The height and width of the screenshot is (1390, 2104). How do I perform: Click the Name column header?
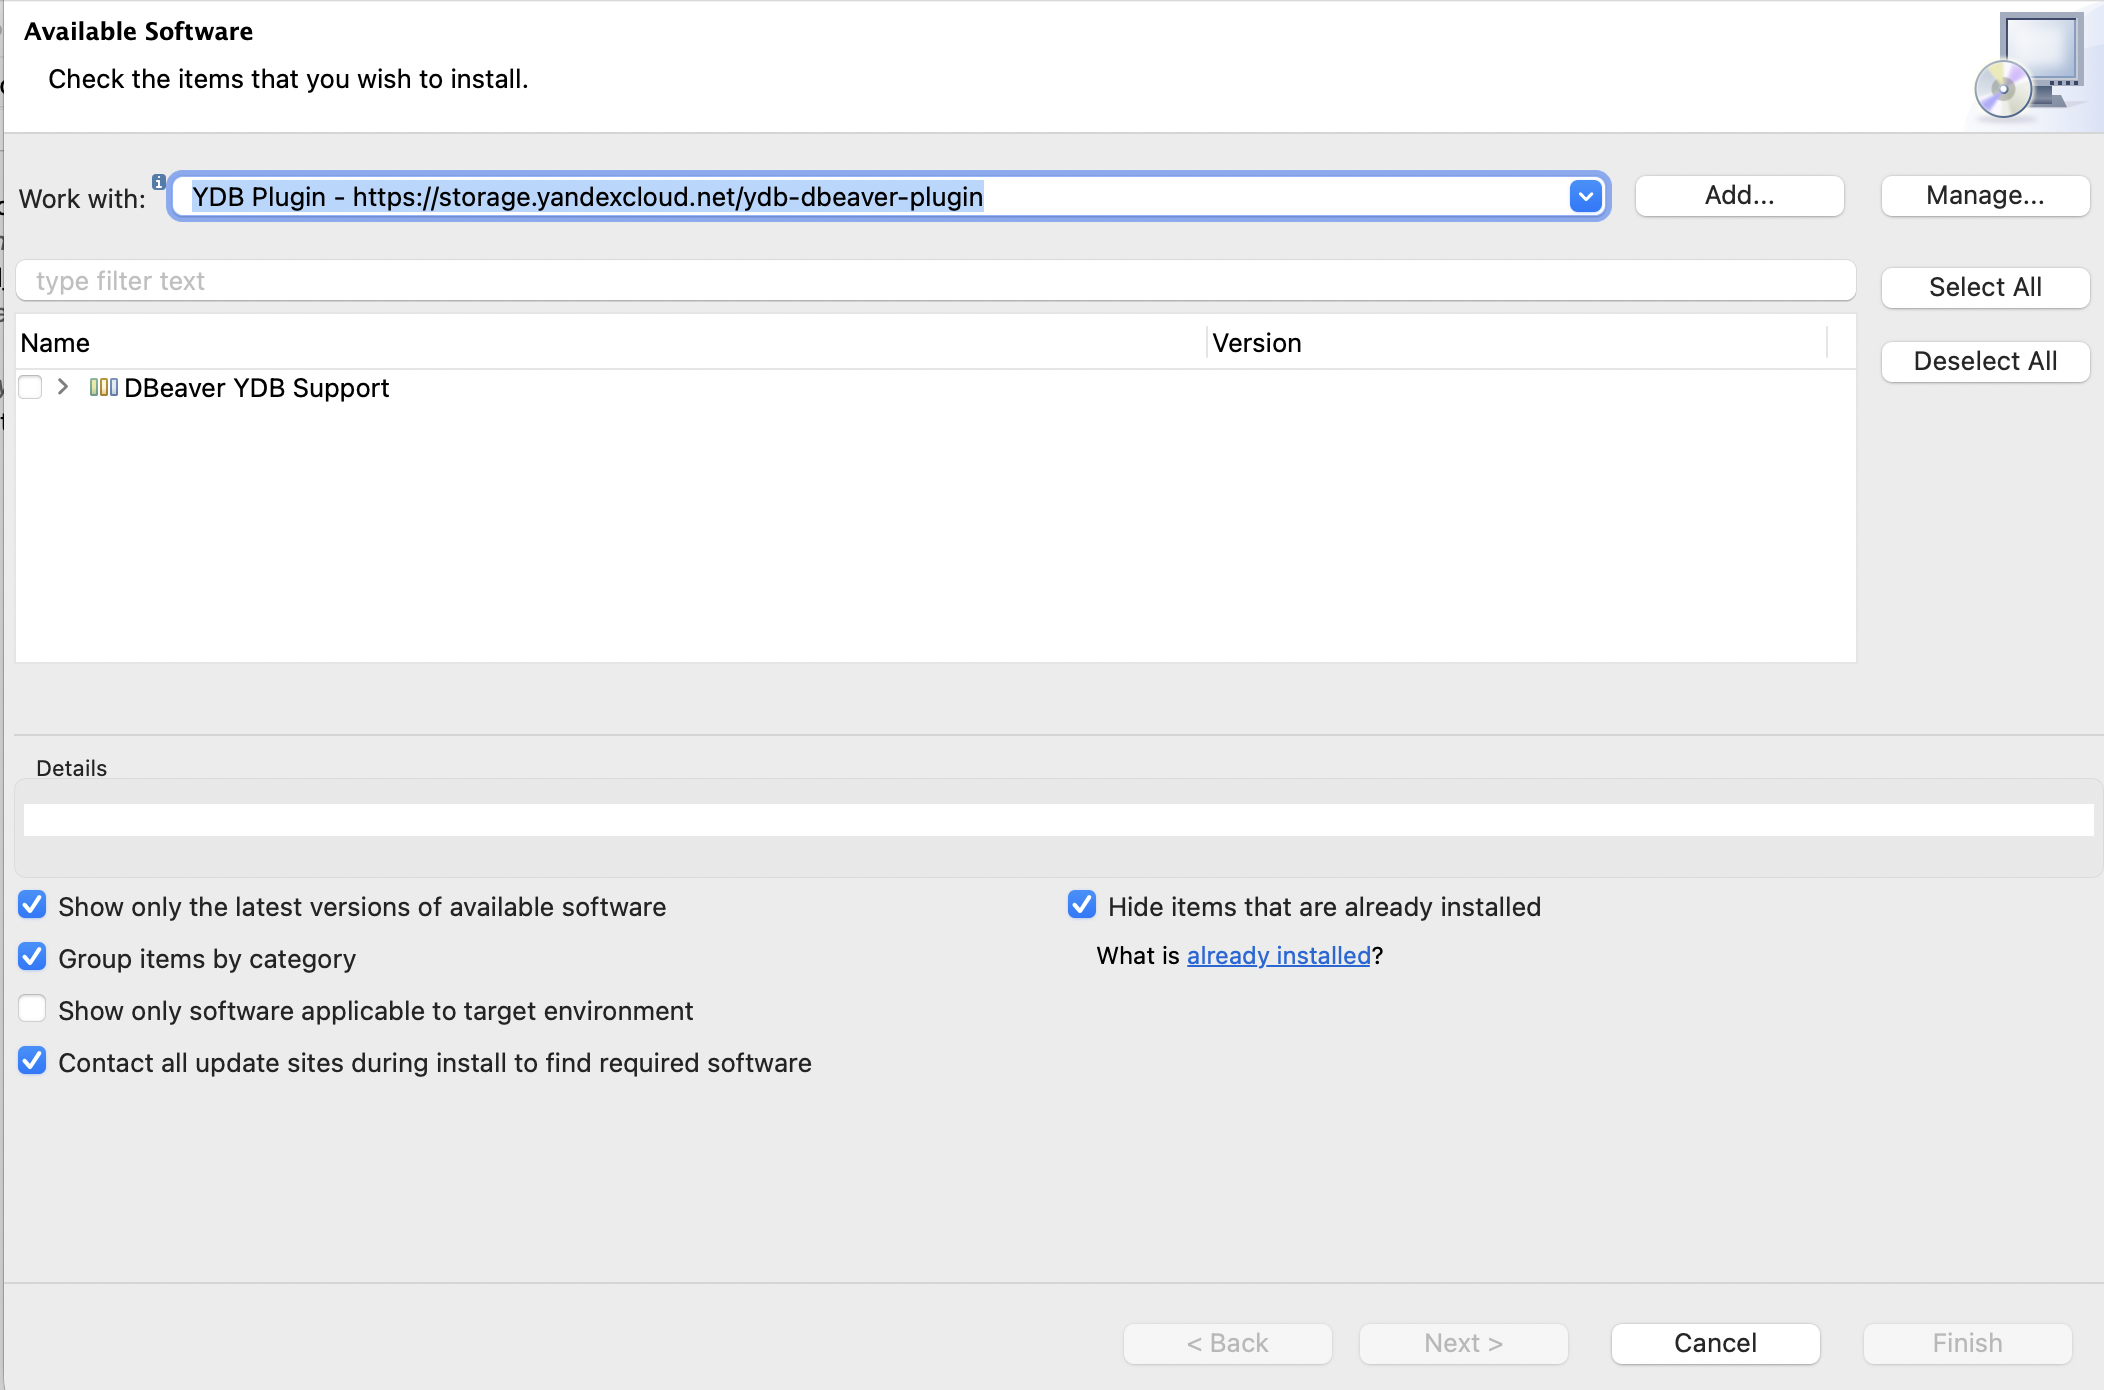[x=611, y=343]
